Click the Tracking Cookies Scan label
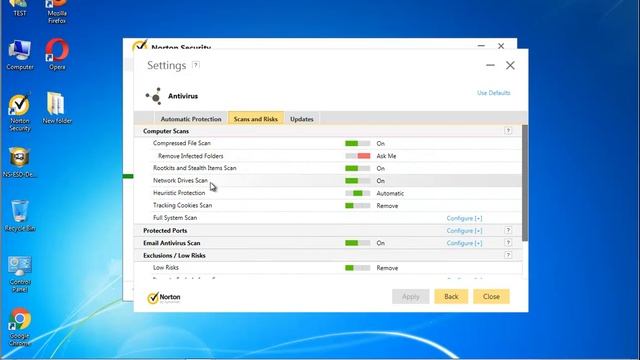The width and height of the screenshot is (640, 360). [182, 205]
